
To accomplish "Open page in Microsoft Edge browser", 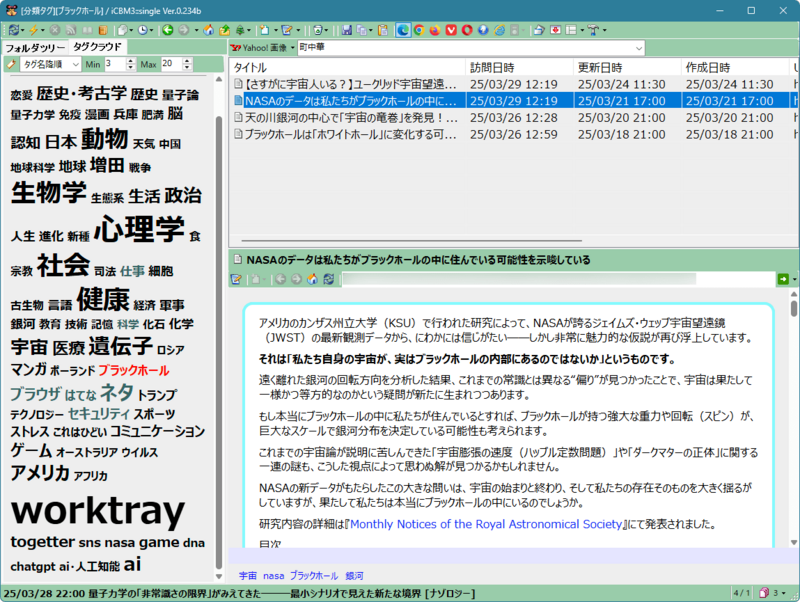I will pyautogui.click(x=403, y=30).
